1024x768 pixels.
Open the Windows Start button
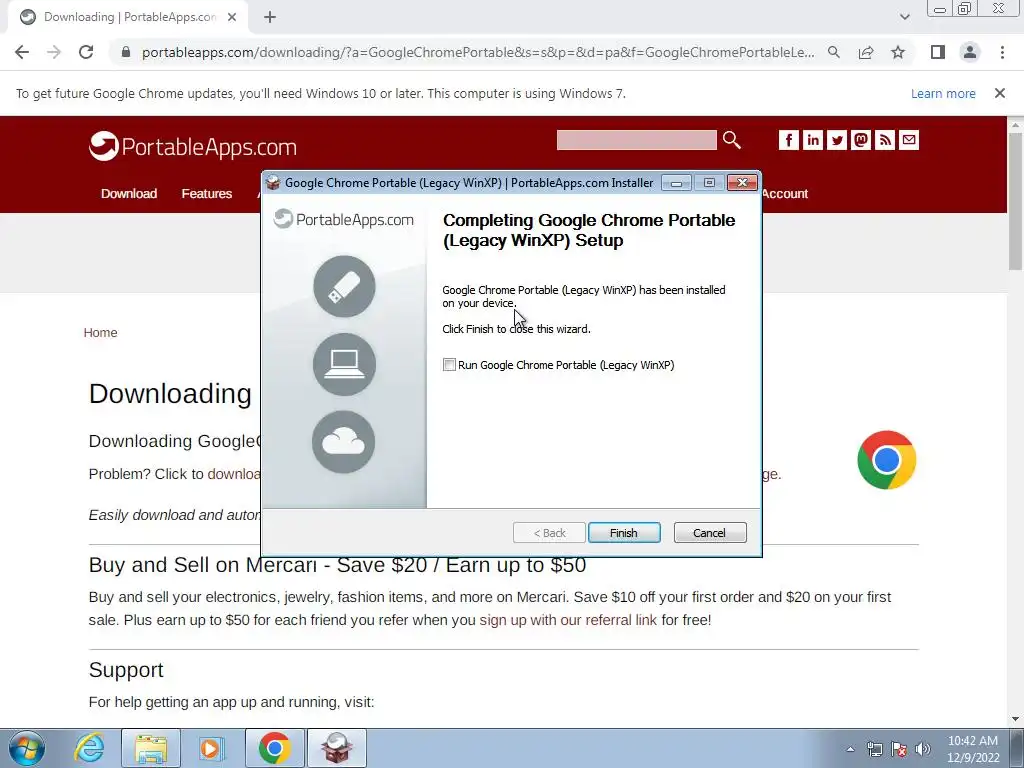27,748
